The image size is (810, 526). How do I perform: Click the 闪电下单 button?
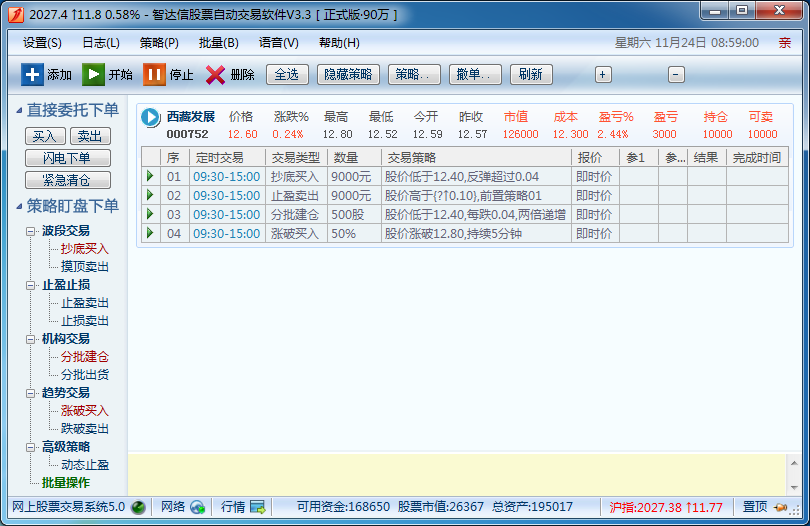pos(68,158)
